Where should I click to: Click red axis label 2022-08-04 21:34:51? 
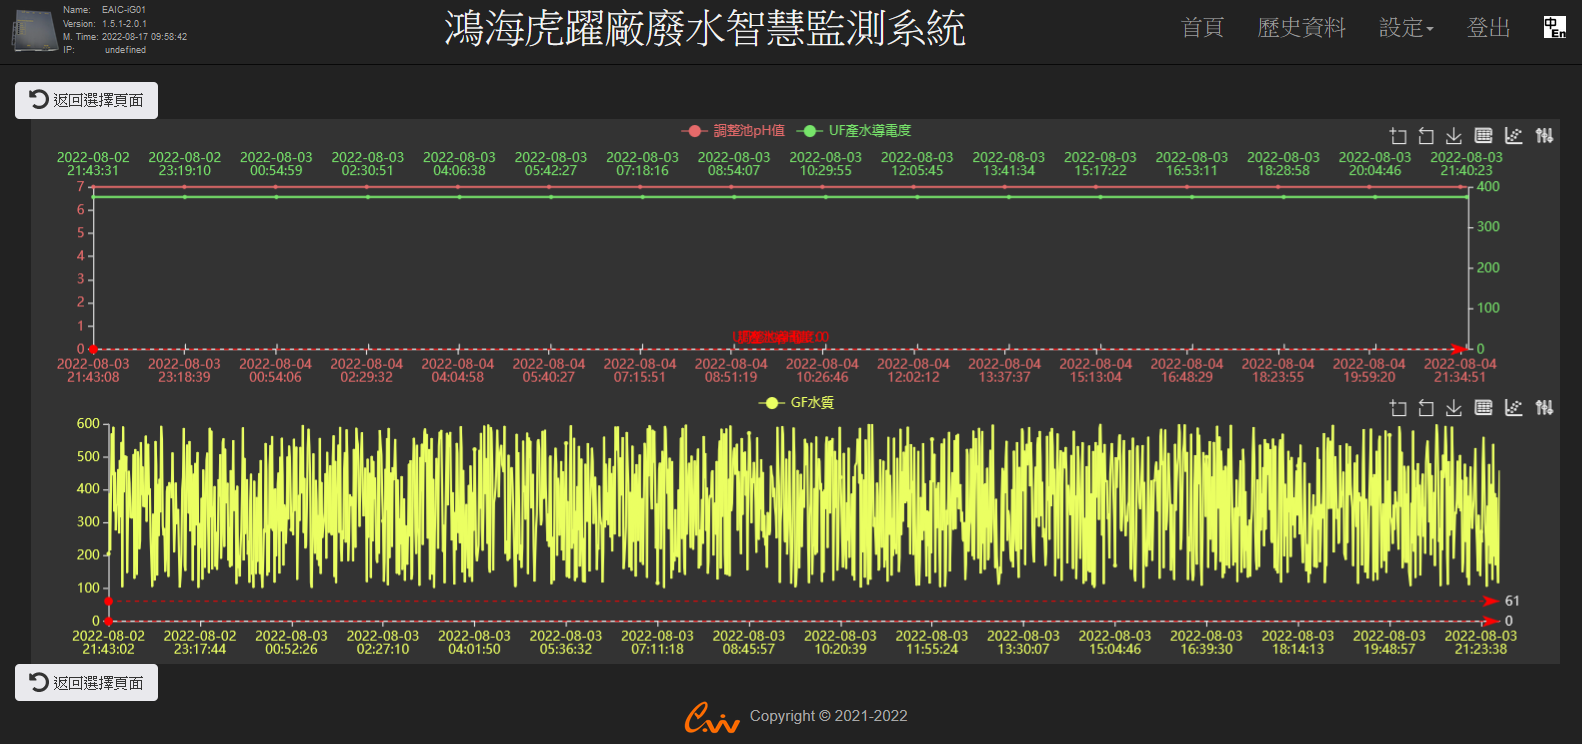pos(1460,370)
